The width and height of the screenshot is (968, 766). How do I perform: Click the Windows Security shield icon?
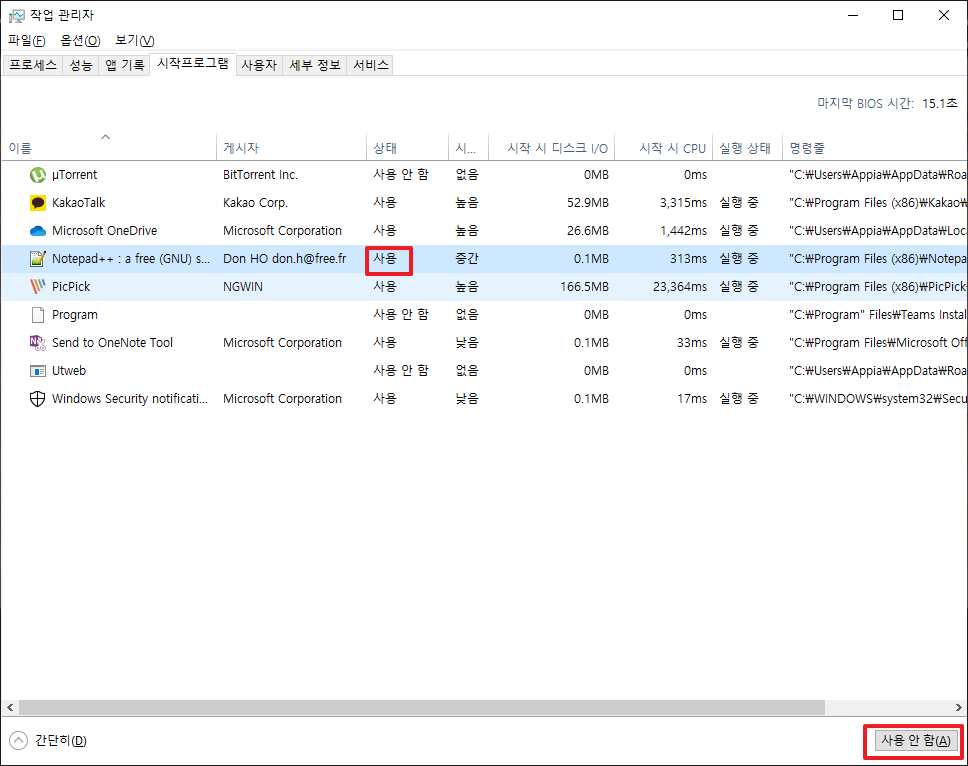click(38, 399)
